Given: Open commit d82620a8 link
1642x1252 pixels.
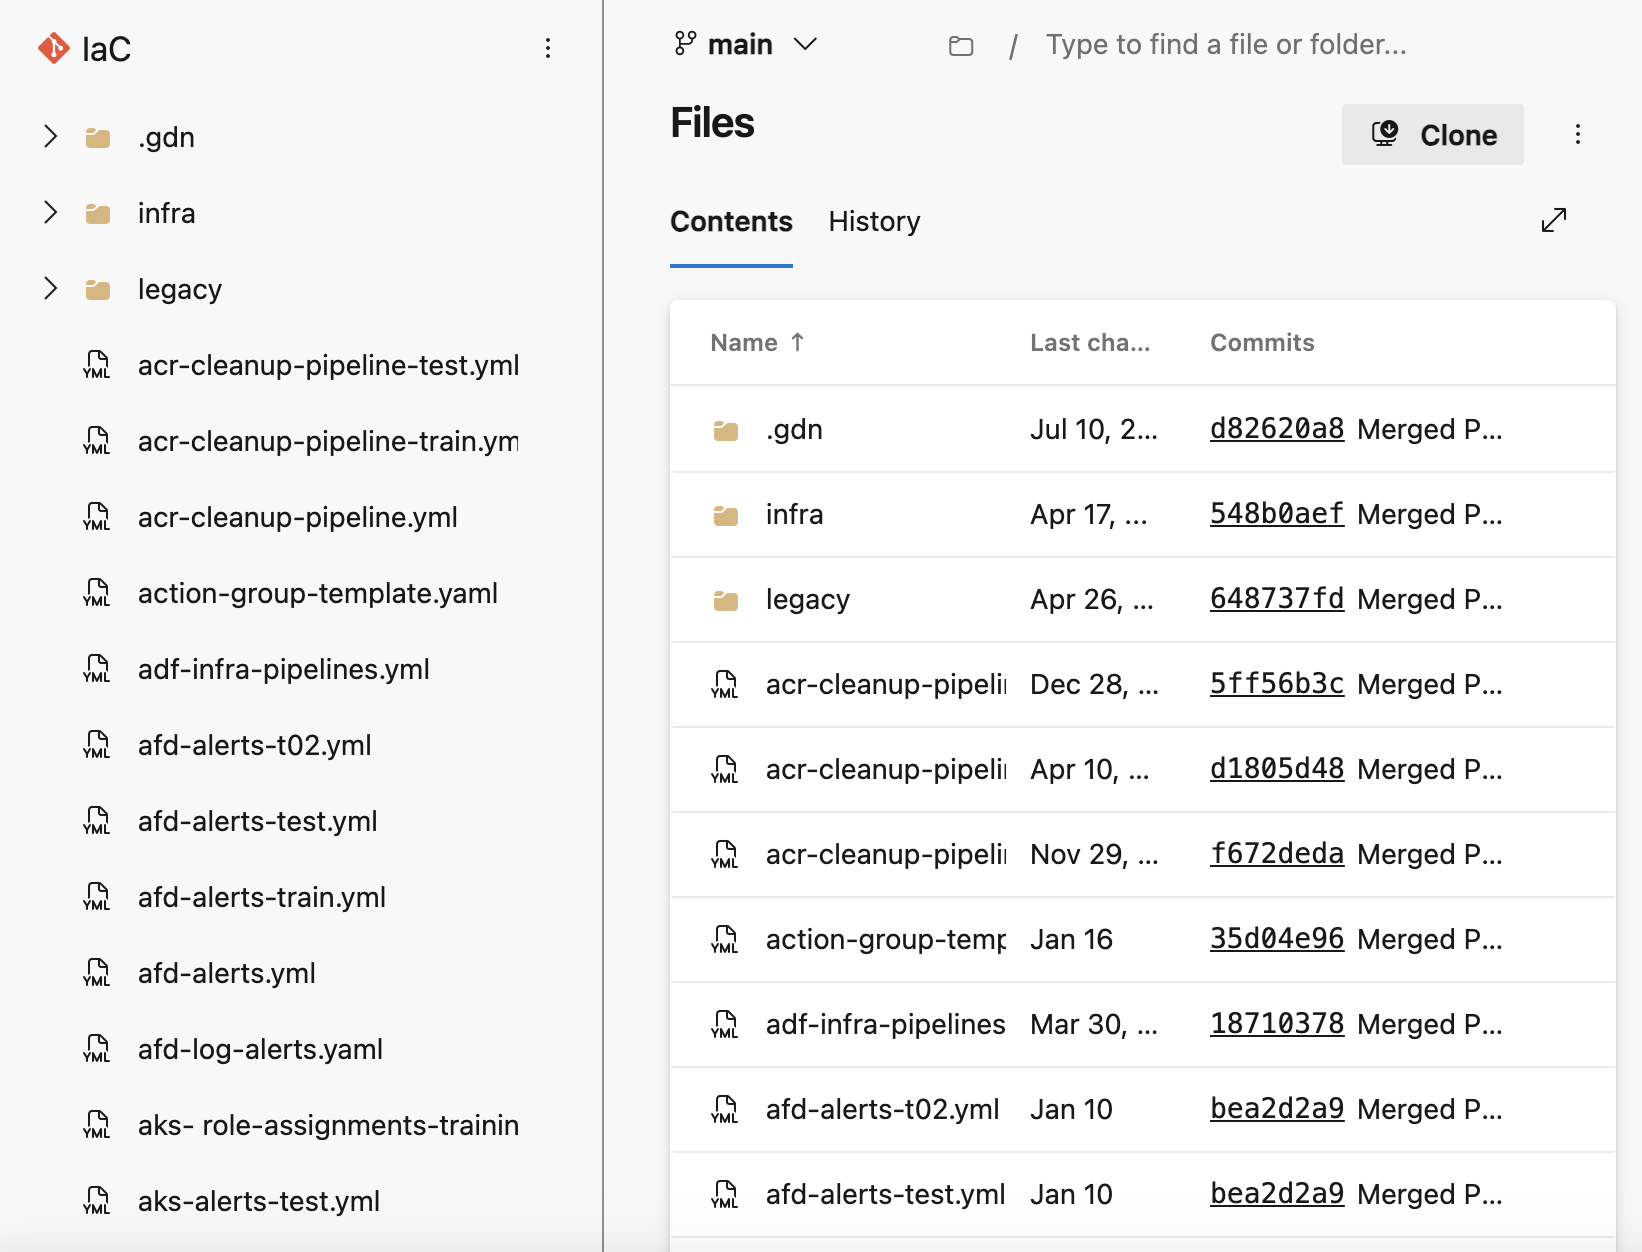Looking at the screenshot, I should tap(1276, 429).
